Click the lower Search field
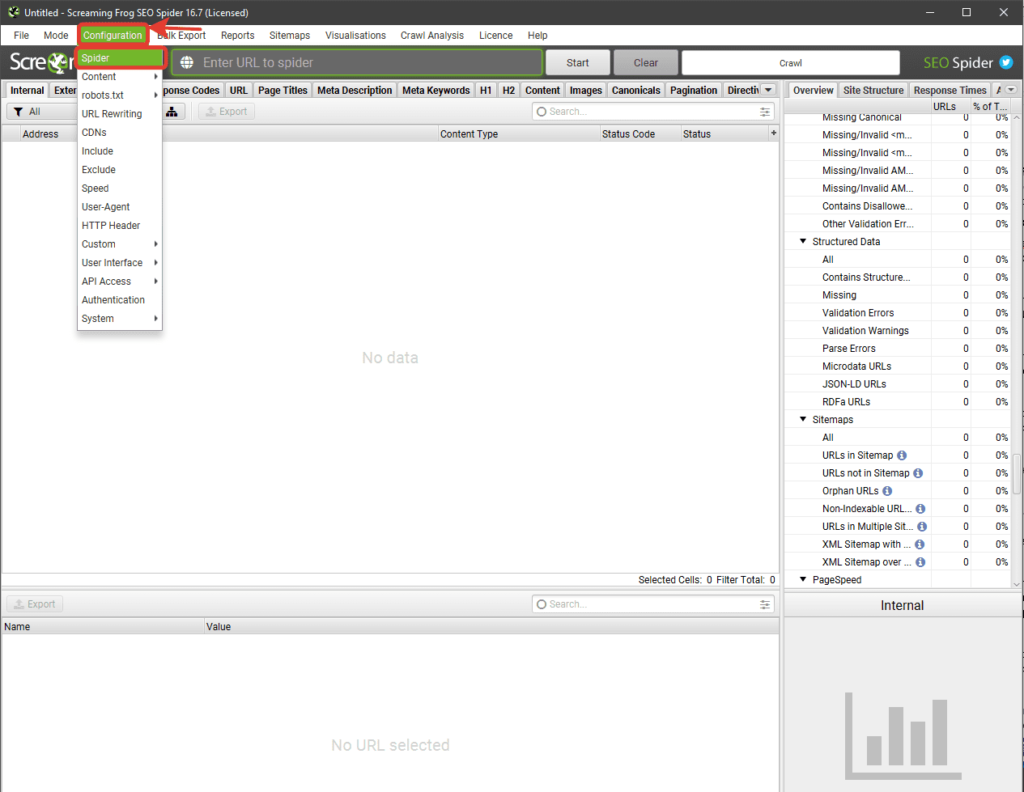Image resolution: width=1024 pixels, height=792 pixels. point(653,605)
